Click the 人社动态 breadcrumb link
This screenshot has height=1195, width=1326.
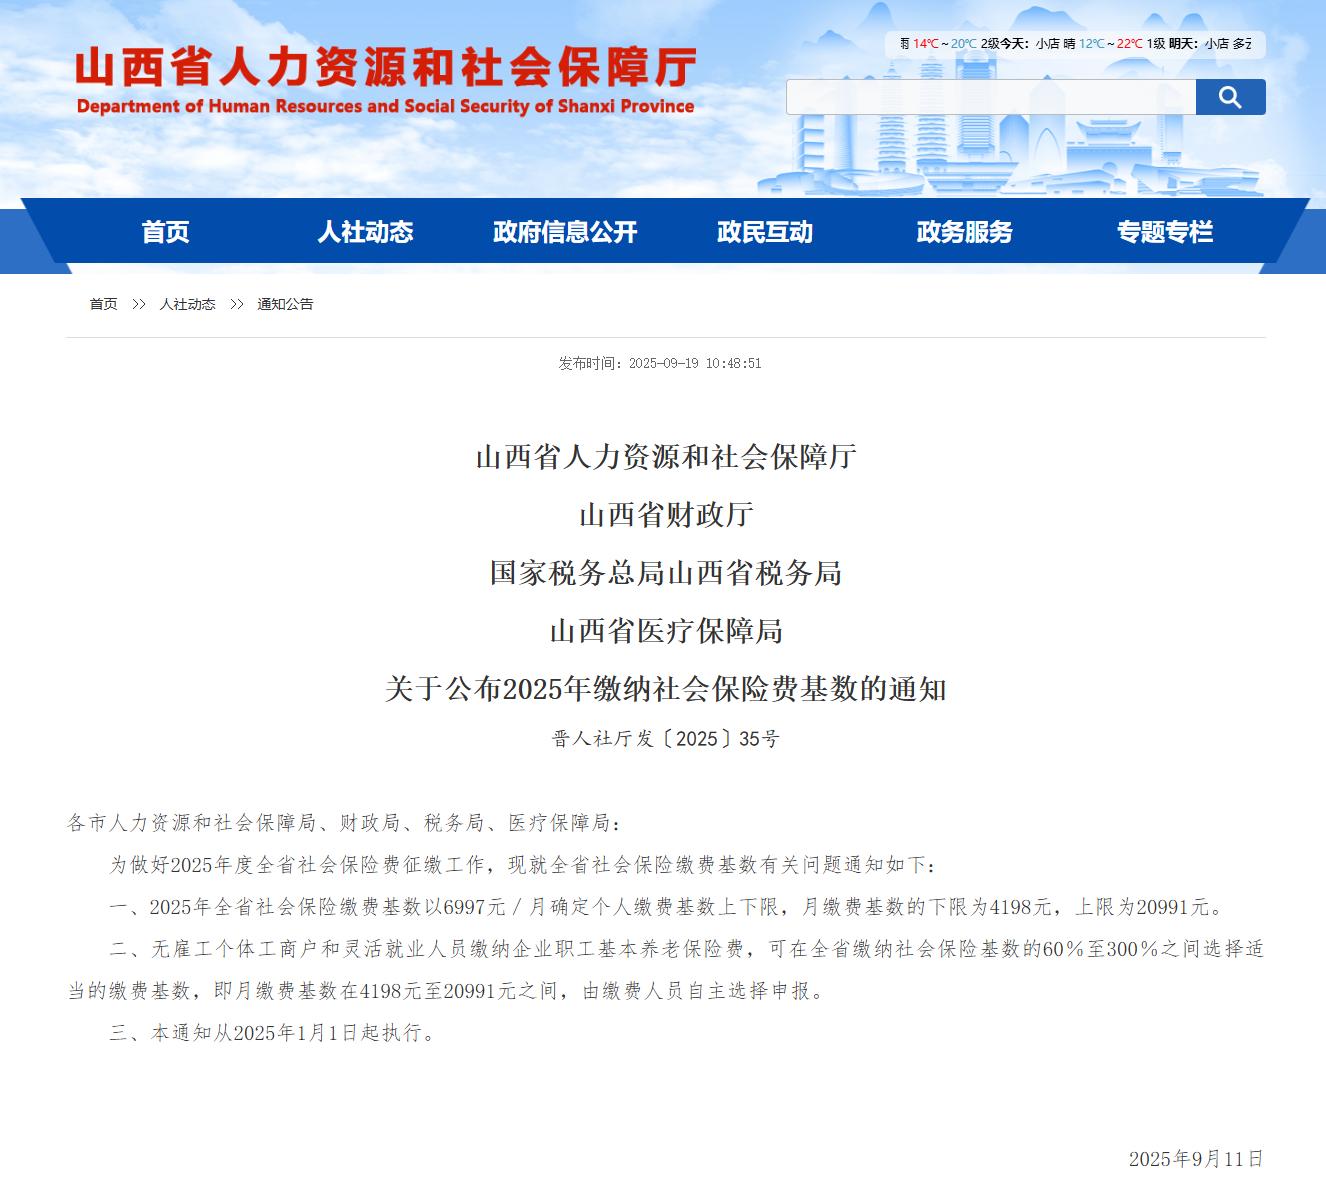click(187, 304)
